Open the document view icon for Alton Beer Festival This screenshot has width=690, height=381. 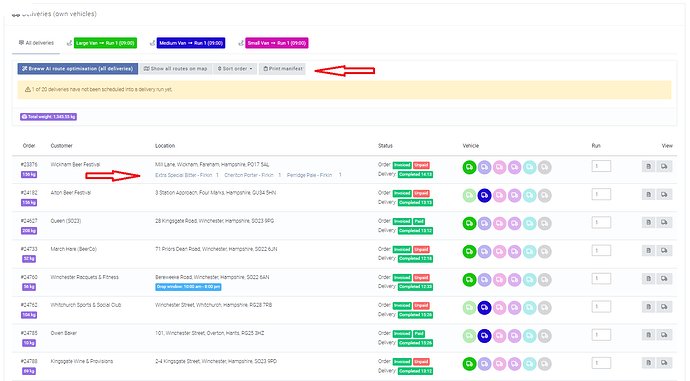click(x=648, y=194)
